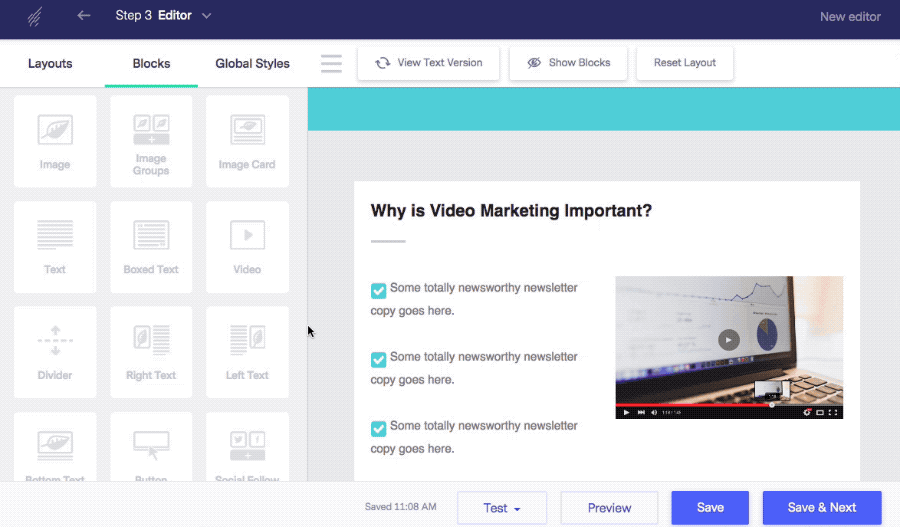This screenshot has height=527, width=900.
Task: Select the Button block
Action: pyautogui.click(x=151, y=447)
